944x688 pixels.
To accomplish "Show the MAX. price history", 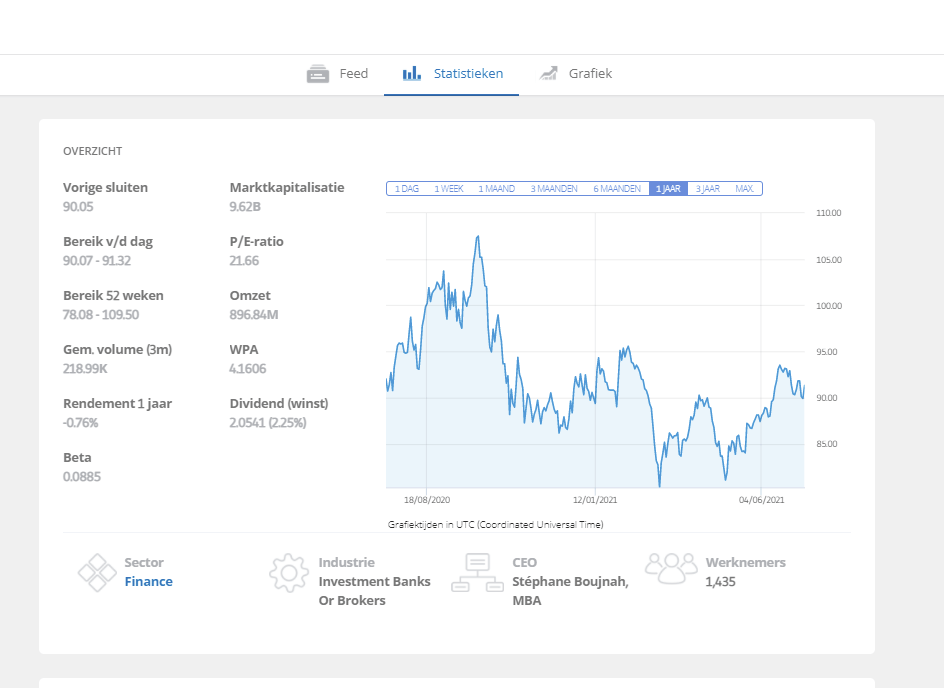I will pyautogui.click(x=745, y=188).
